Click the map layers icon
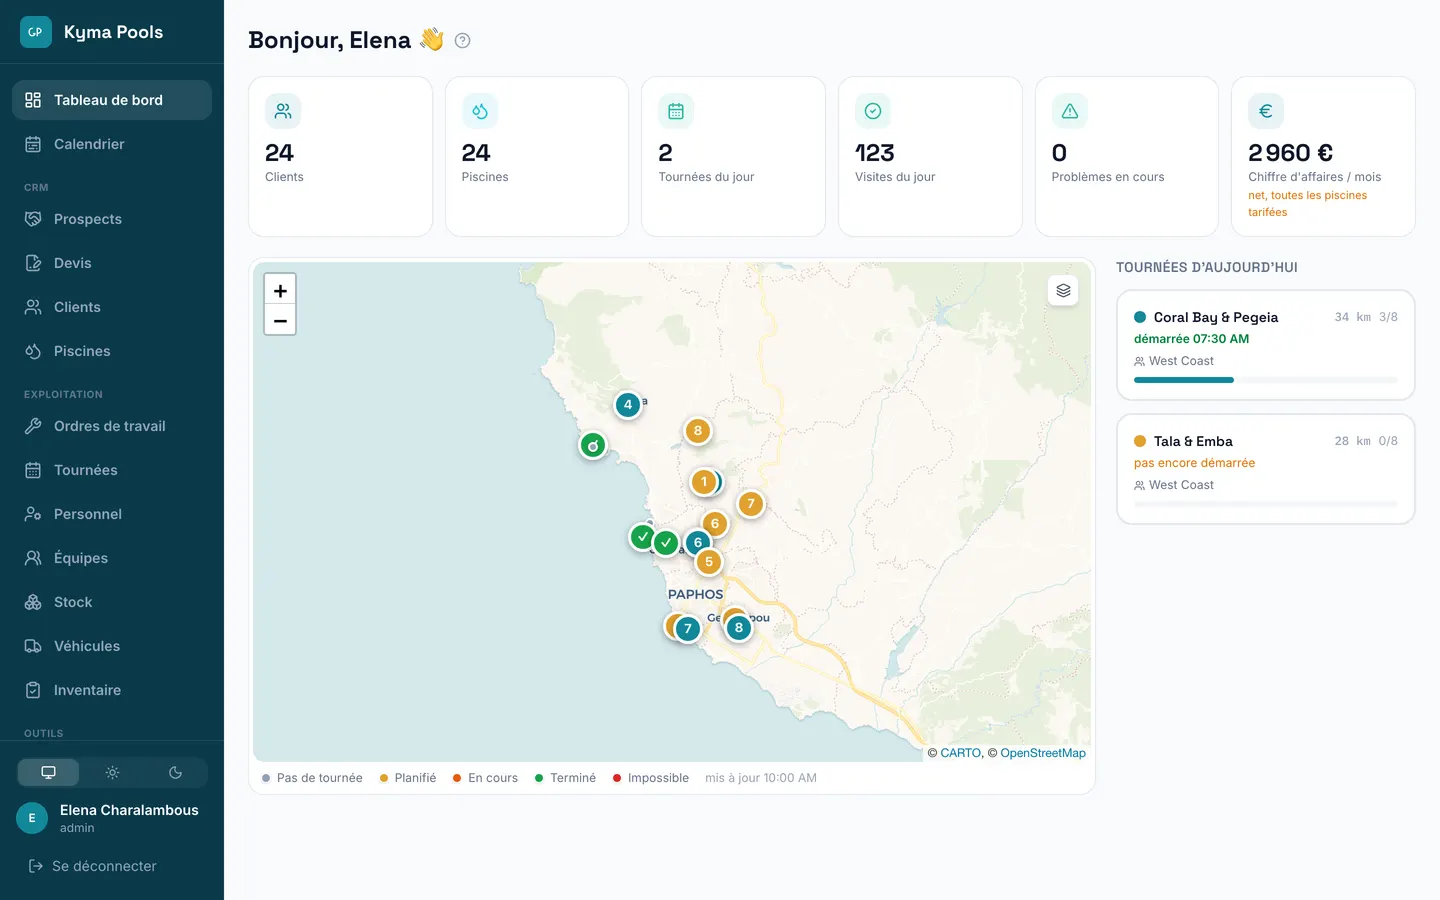 click(x=1063, y=290)
